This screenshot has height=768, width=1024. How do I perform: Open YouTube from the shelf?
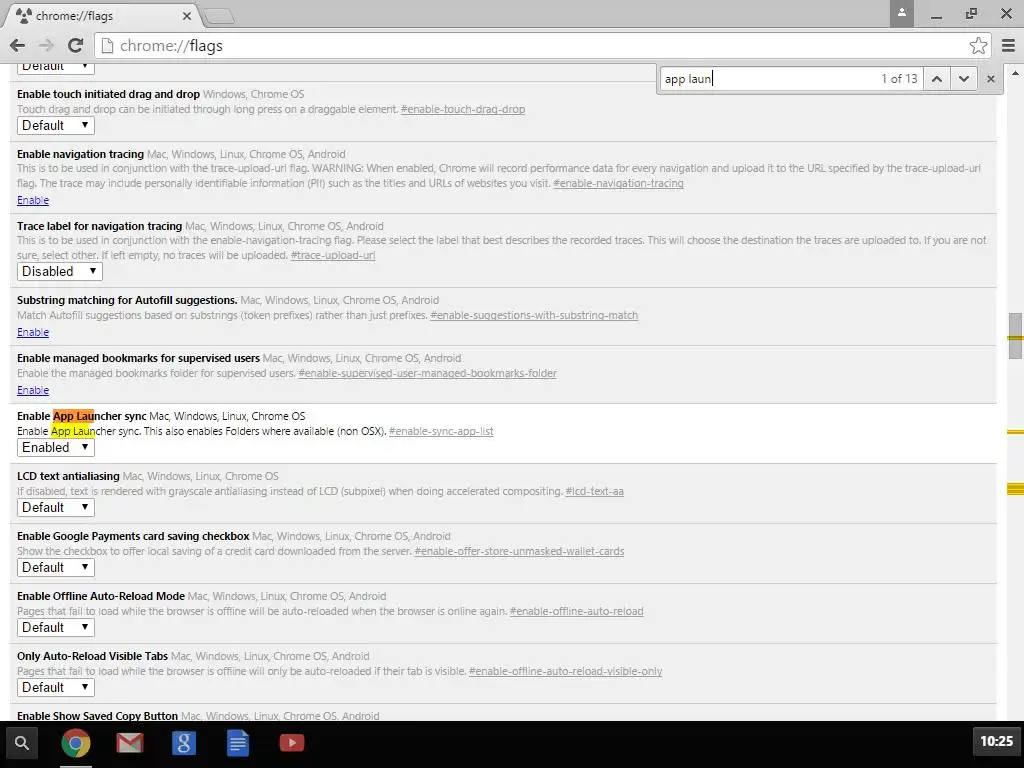pos(292,743)
